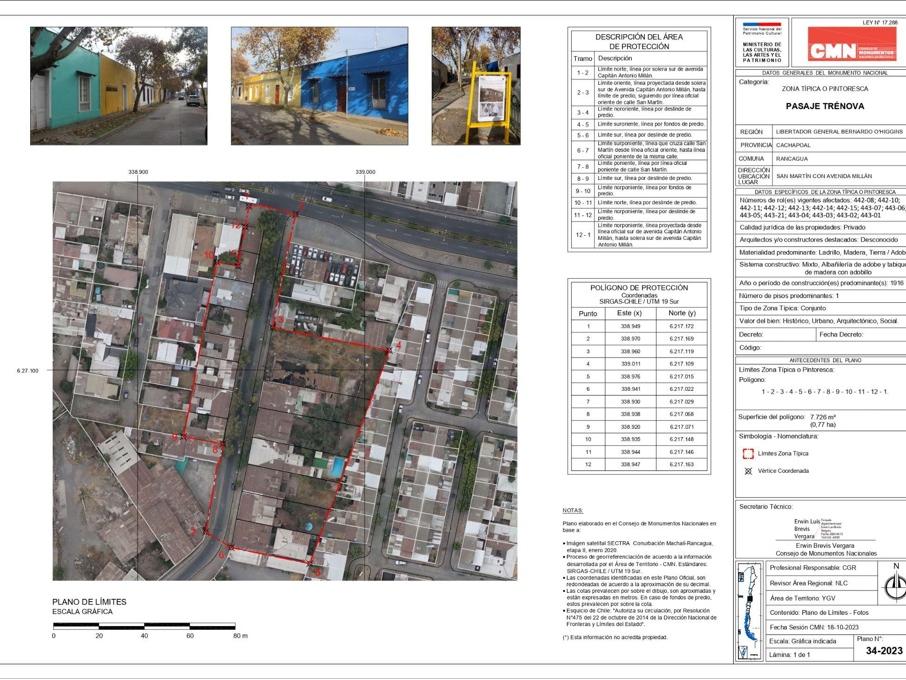Click the swimming pool on the aerial map
This screenshot has width=906, height=680.
coord(336,466)
